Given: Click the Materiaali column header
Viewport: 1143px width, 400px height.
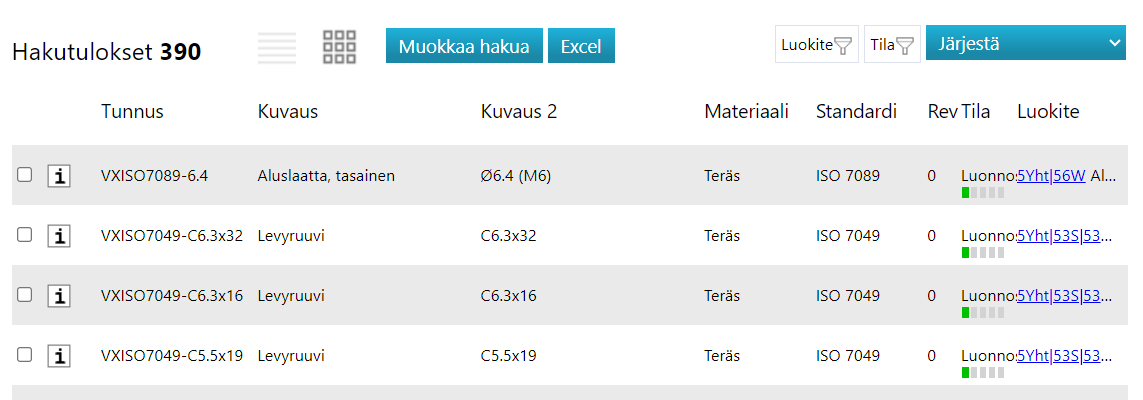Looking at the screenshot, I should point(746,111).
